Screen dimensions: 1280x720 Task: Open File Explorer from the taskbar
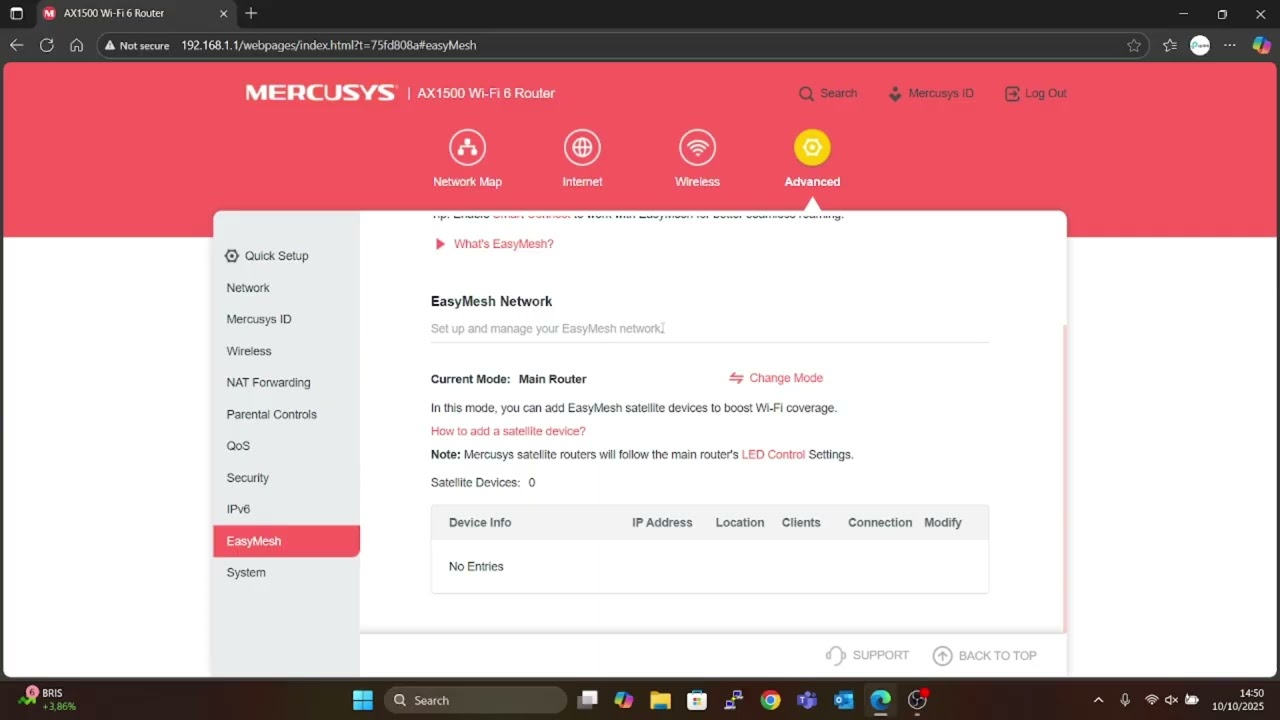pyautogui.click(x=660, y=700)
